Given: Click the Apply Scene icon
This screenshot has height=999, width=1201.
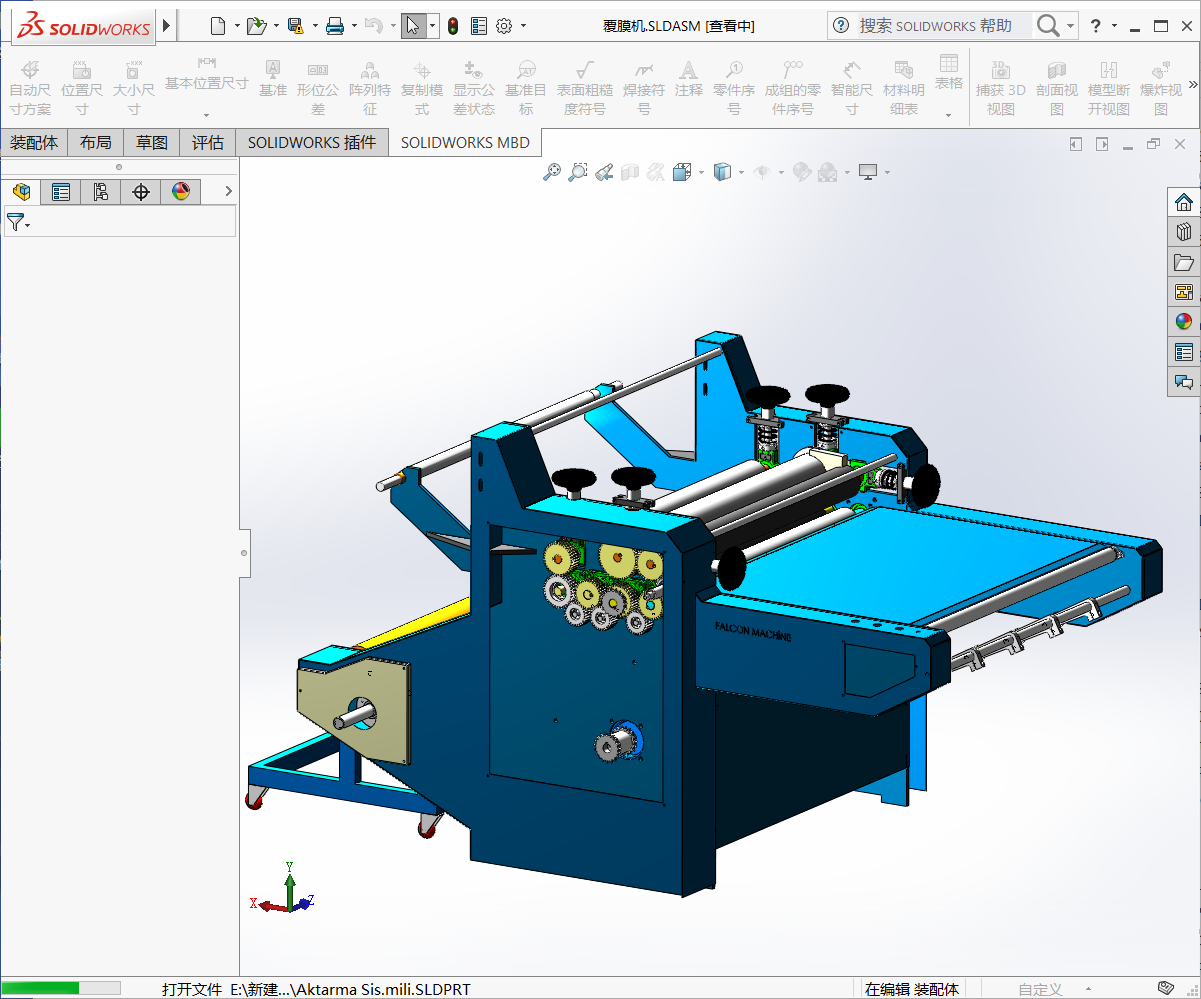Looking at the screenshot, I should (828, 172).
